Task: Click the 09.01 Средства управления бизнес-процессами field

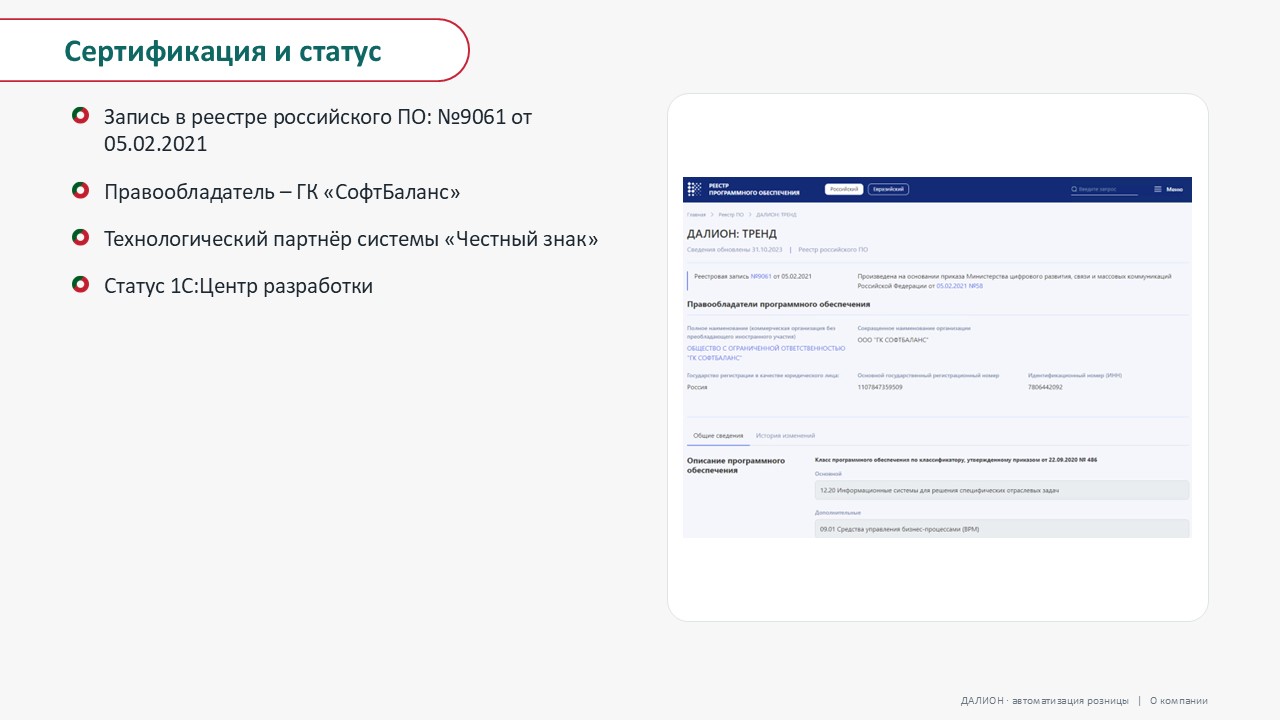Action: 1002,528
